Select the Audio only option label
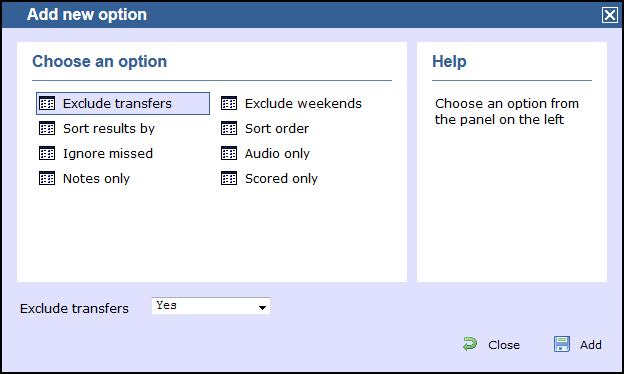The image size is (624, 374). click(277, 154)
